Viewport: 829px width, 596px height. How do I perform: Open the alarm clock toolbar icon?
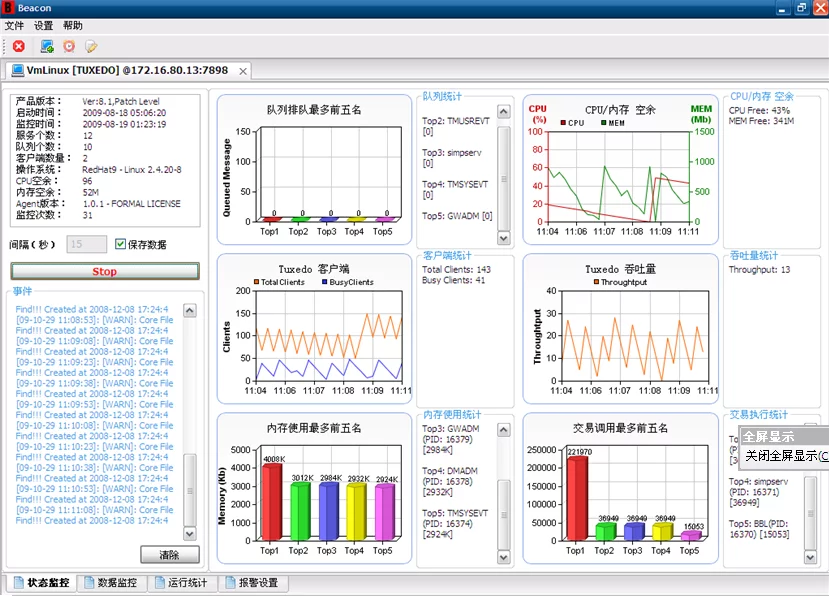69,47
